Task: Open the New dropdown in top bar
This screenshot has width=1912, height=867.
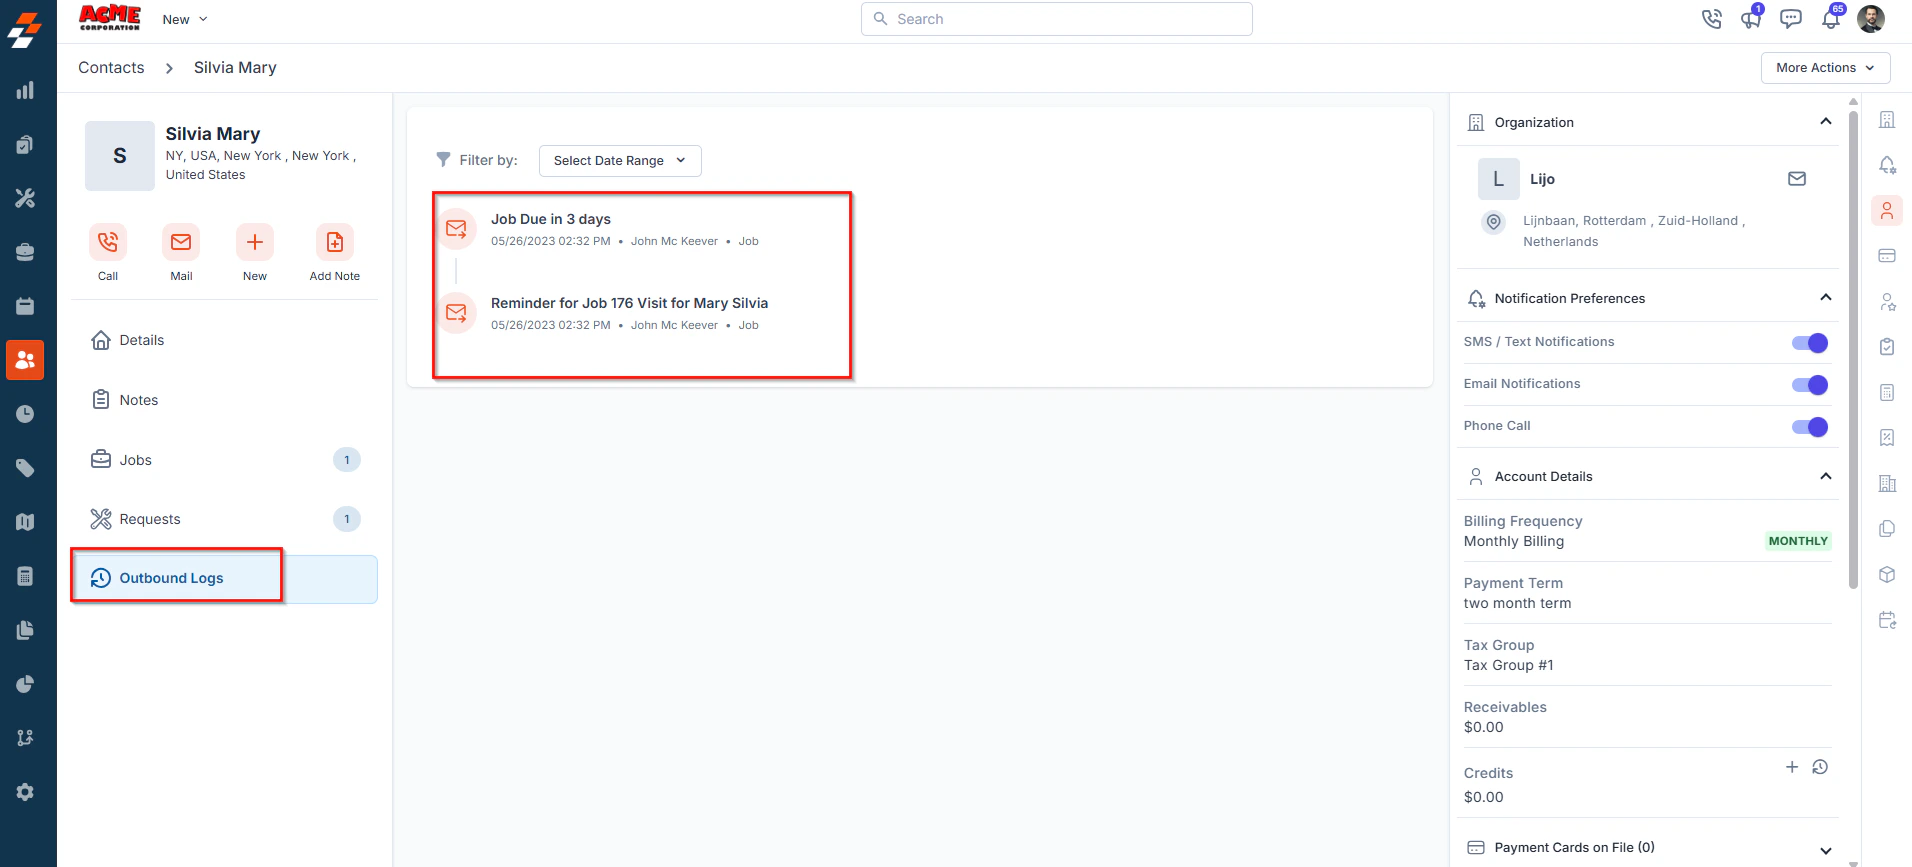Action: tap(185, 19)
